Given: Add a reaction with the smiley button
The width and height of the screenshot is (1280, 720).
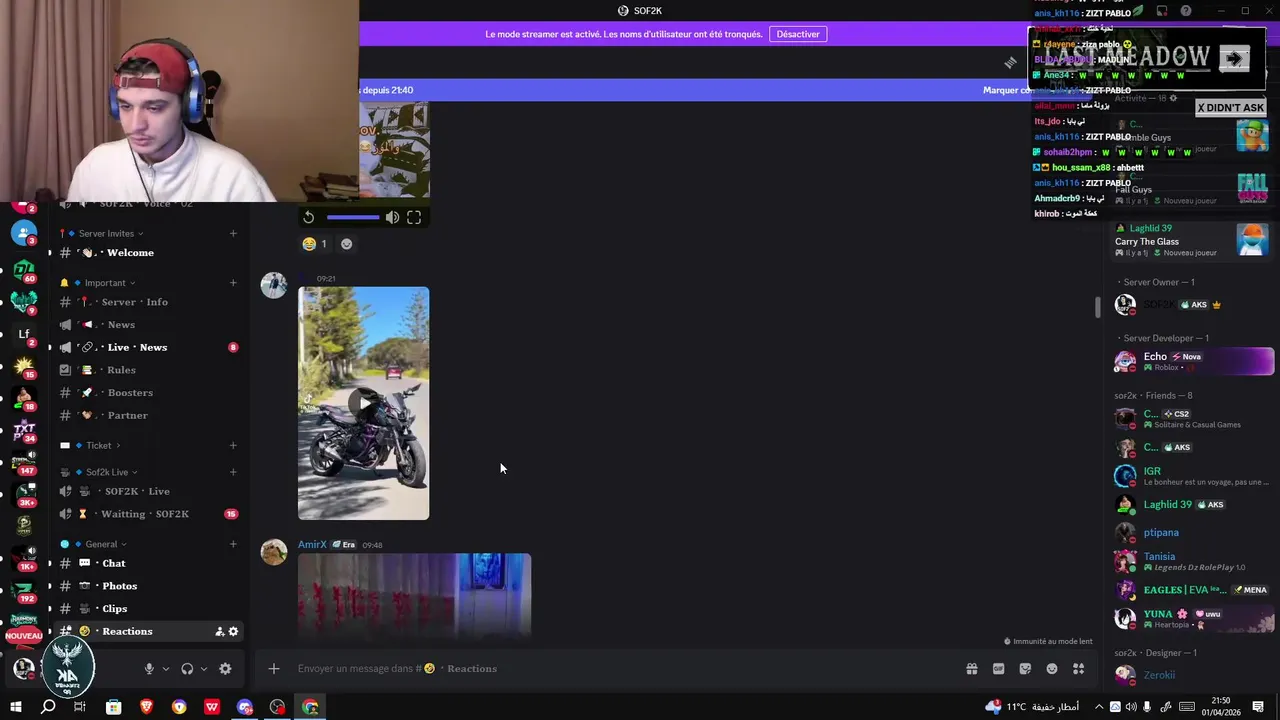Looking at the screenshot, I should (x=346, y=244).
